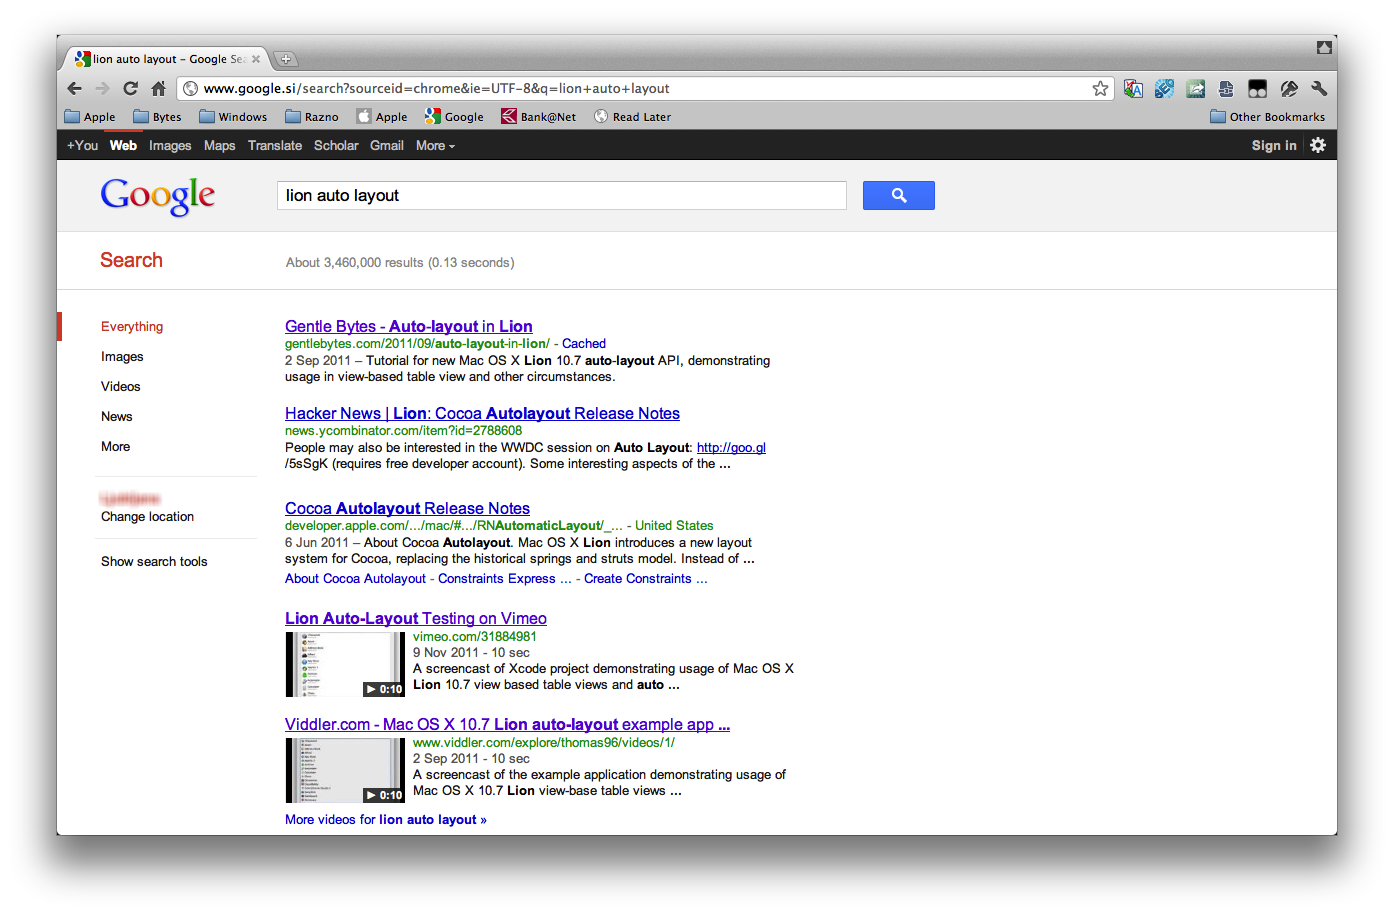
Task: Open the Read Later bookmark
Action: pos(632,117)
